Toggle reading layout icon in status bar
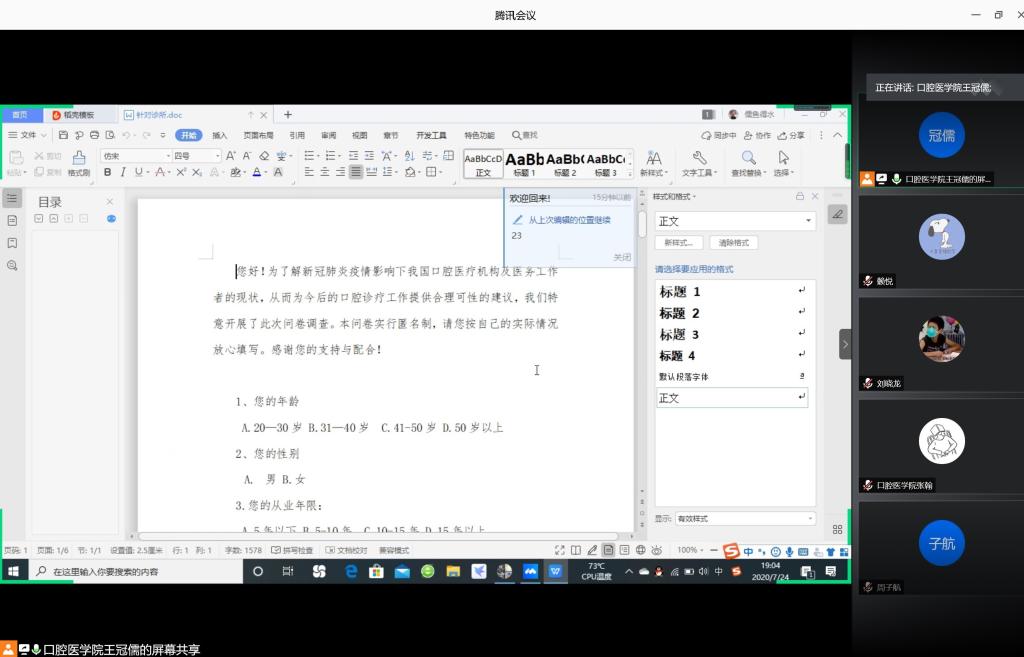The image size is (1024, 657). pyautogui.click(x=576, y=551)
